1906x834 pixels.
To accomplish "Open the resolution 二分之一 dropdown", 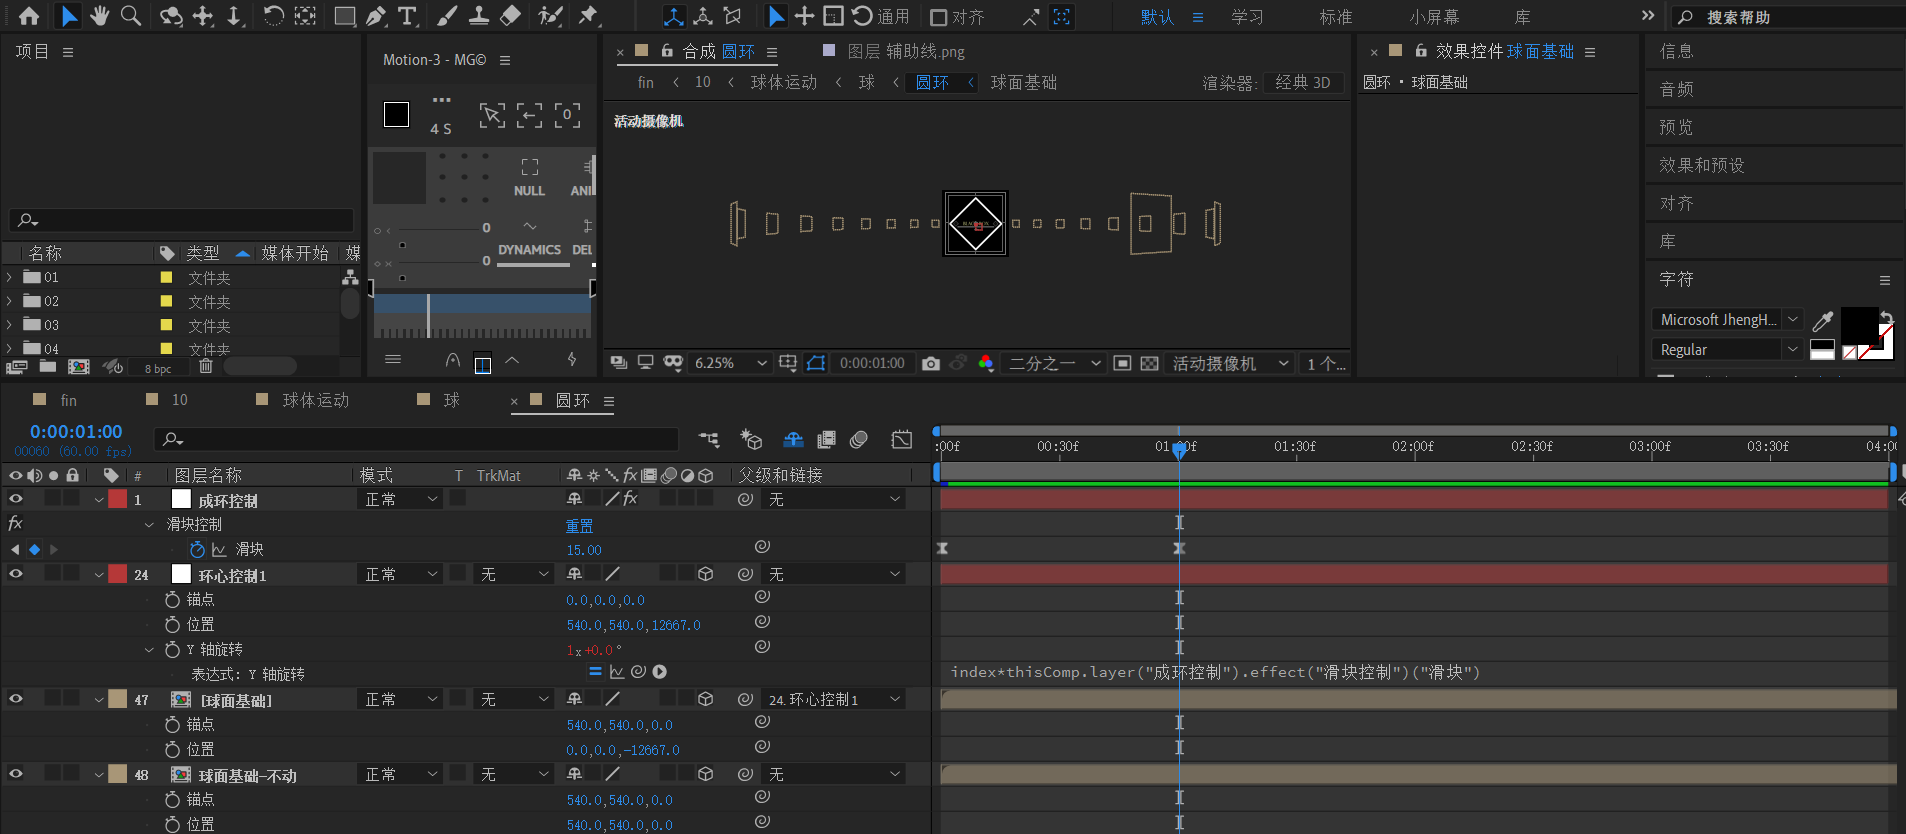I will tap(1054, 363).
